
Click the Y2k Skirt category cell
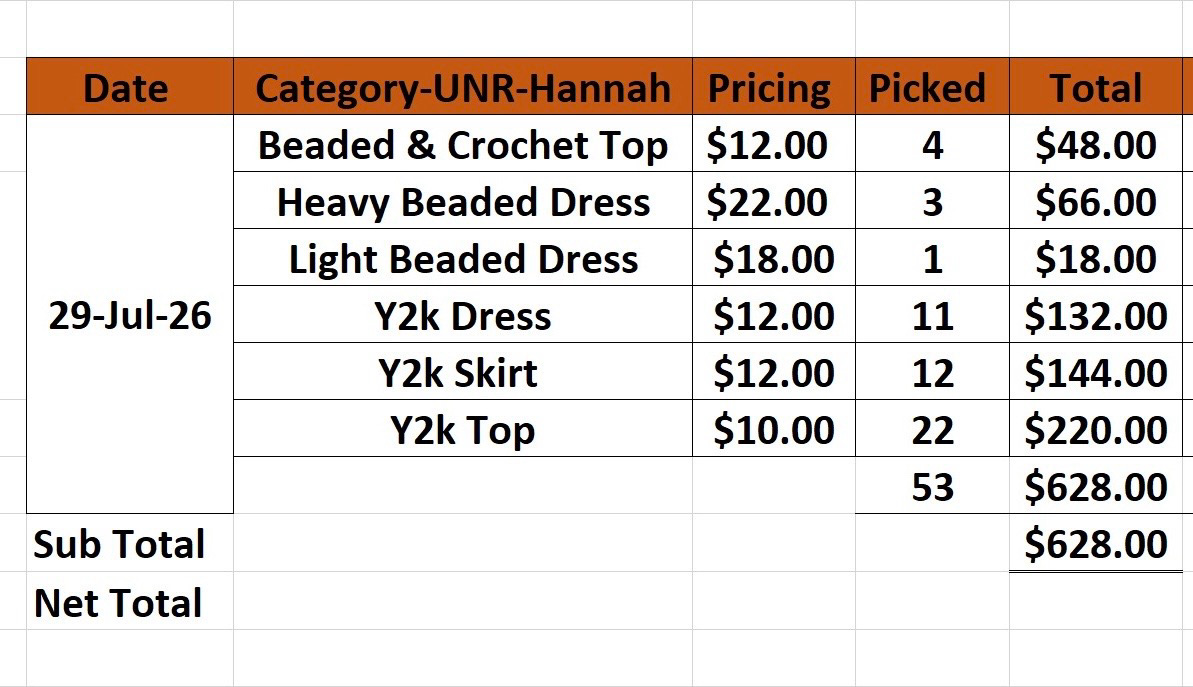click(463, 372)
